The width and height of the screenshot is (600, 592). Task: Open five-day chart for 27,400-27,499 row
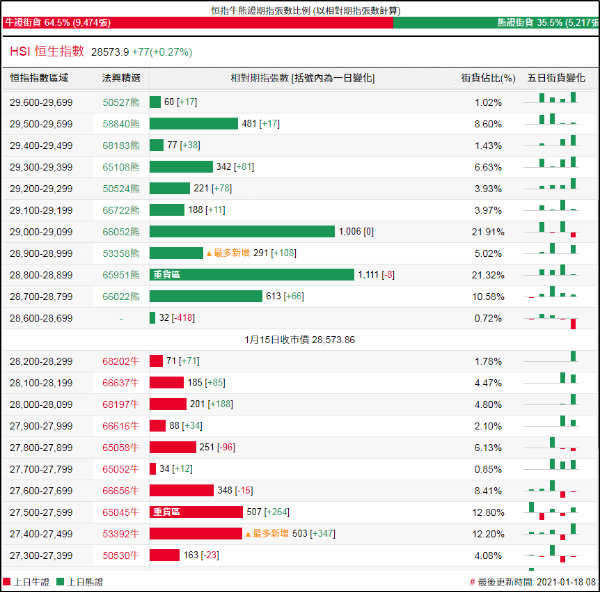(x=551, y=532)
